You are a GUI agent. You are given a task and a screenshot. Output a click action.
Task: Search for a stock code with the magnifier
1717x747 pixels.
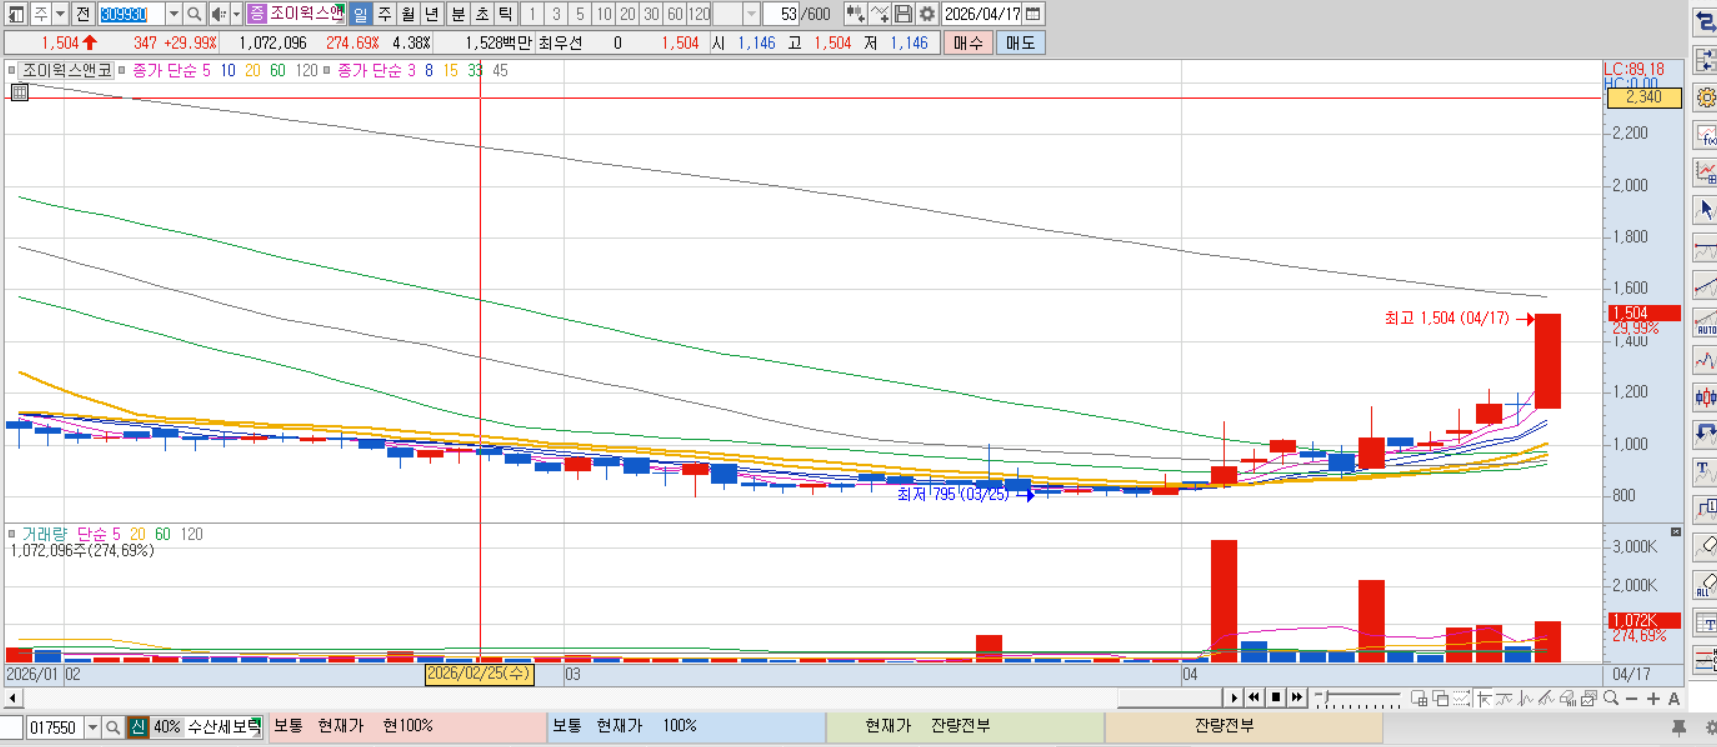click(x=194, y=14)
